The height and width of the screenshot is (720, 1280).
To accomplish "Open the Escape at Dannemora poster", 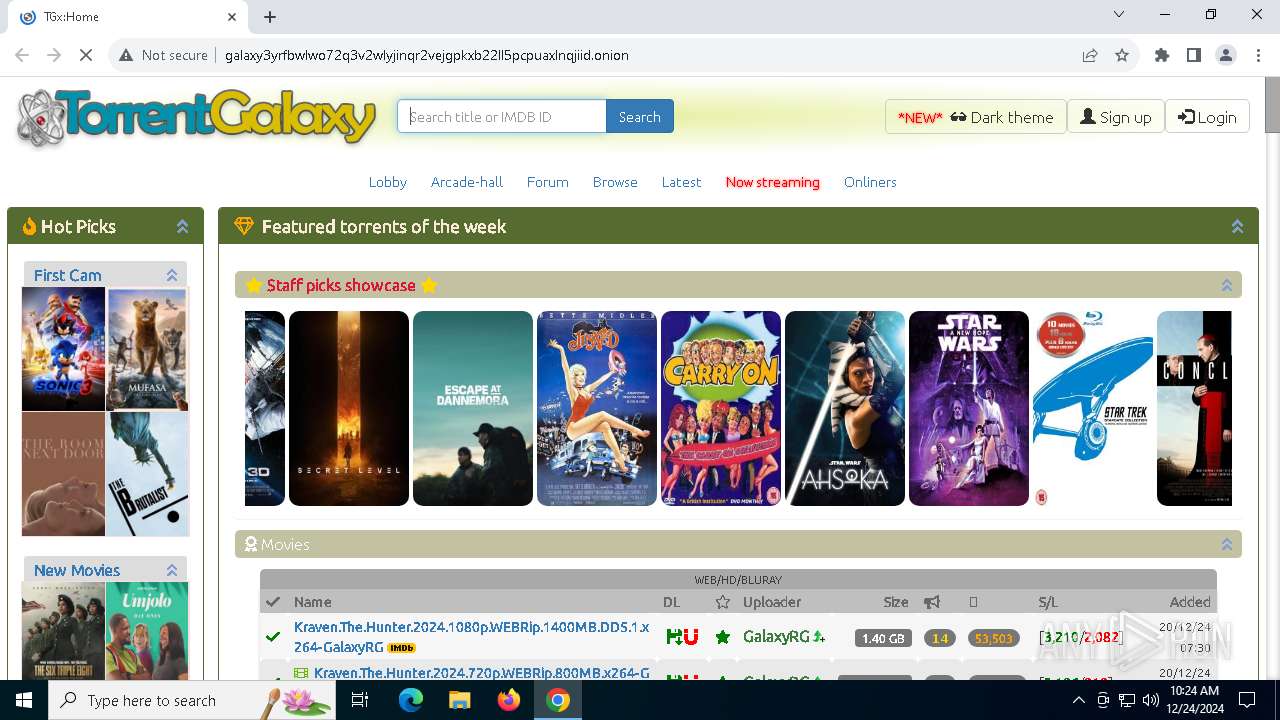I will click(x=473, y=408).
